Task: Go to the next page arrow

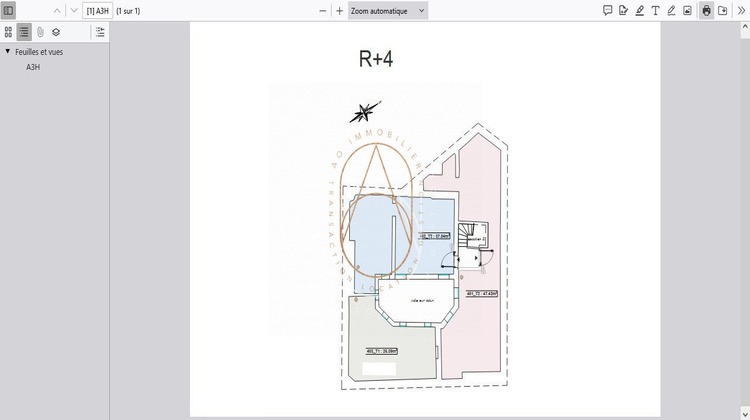Action: coord(74,11)
